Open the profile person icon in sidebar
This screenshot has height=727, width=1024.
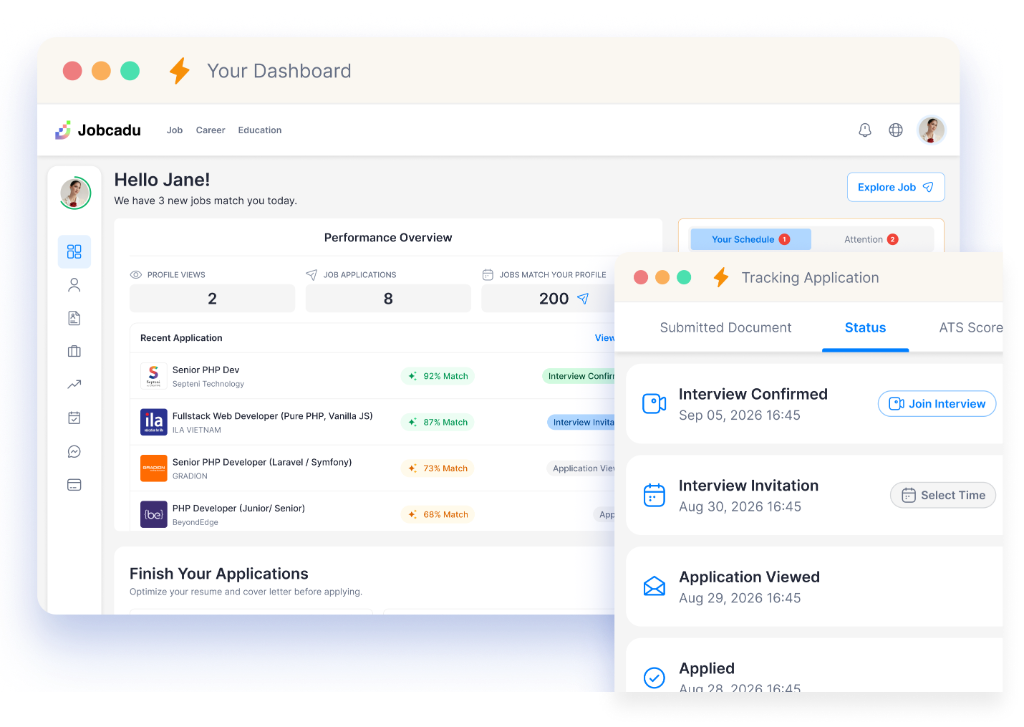(x=74, y=285)
